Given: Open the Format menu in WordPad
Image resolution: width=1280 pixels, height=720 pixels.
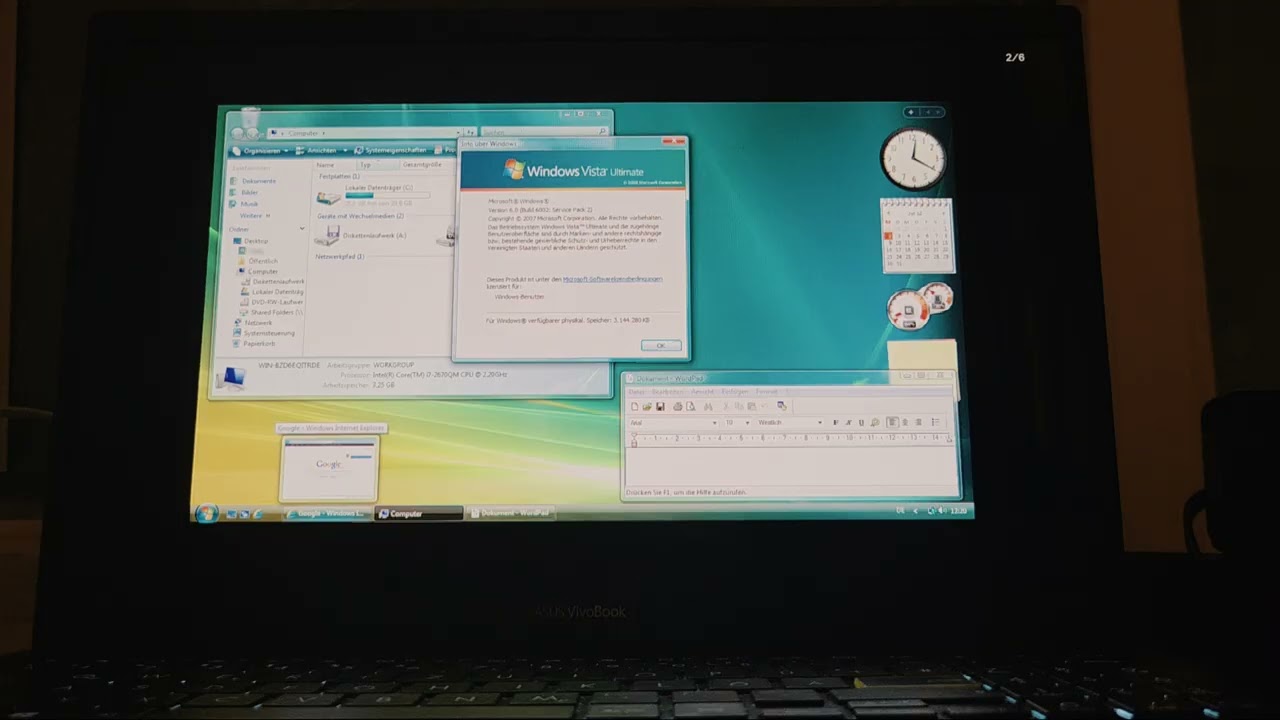Looking at the screenshot, I should point(767,392).
